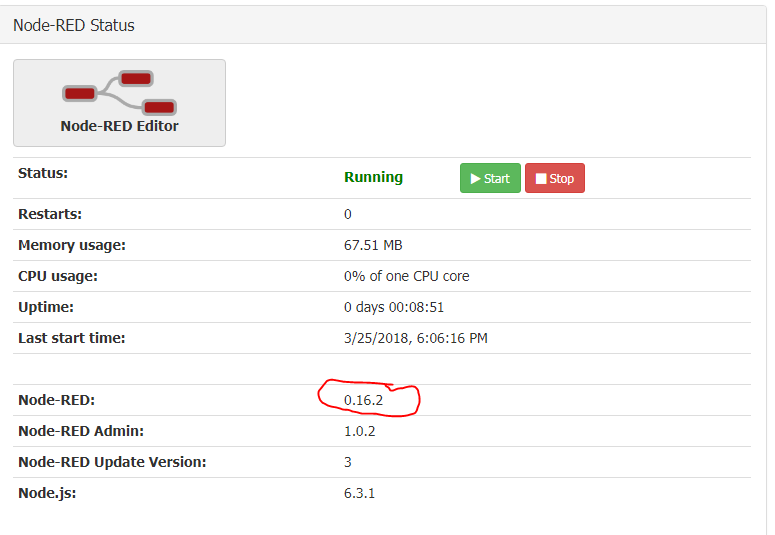
Task: Stop the Node-RED service
Action: pos(555,178)
